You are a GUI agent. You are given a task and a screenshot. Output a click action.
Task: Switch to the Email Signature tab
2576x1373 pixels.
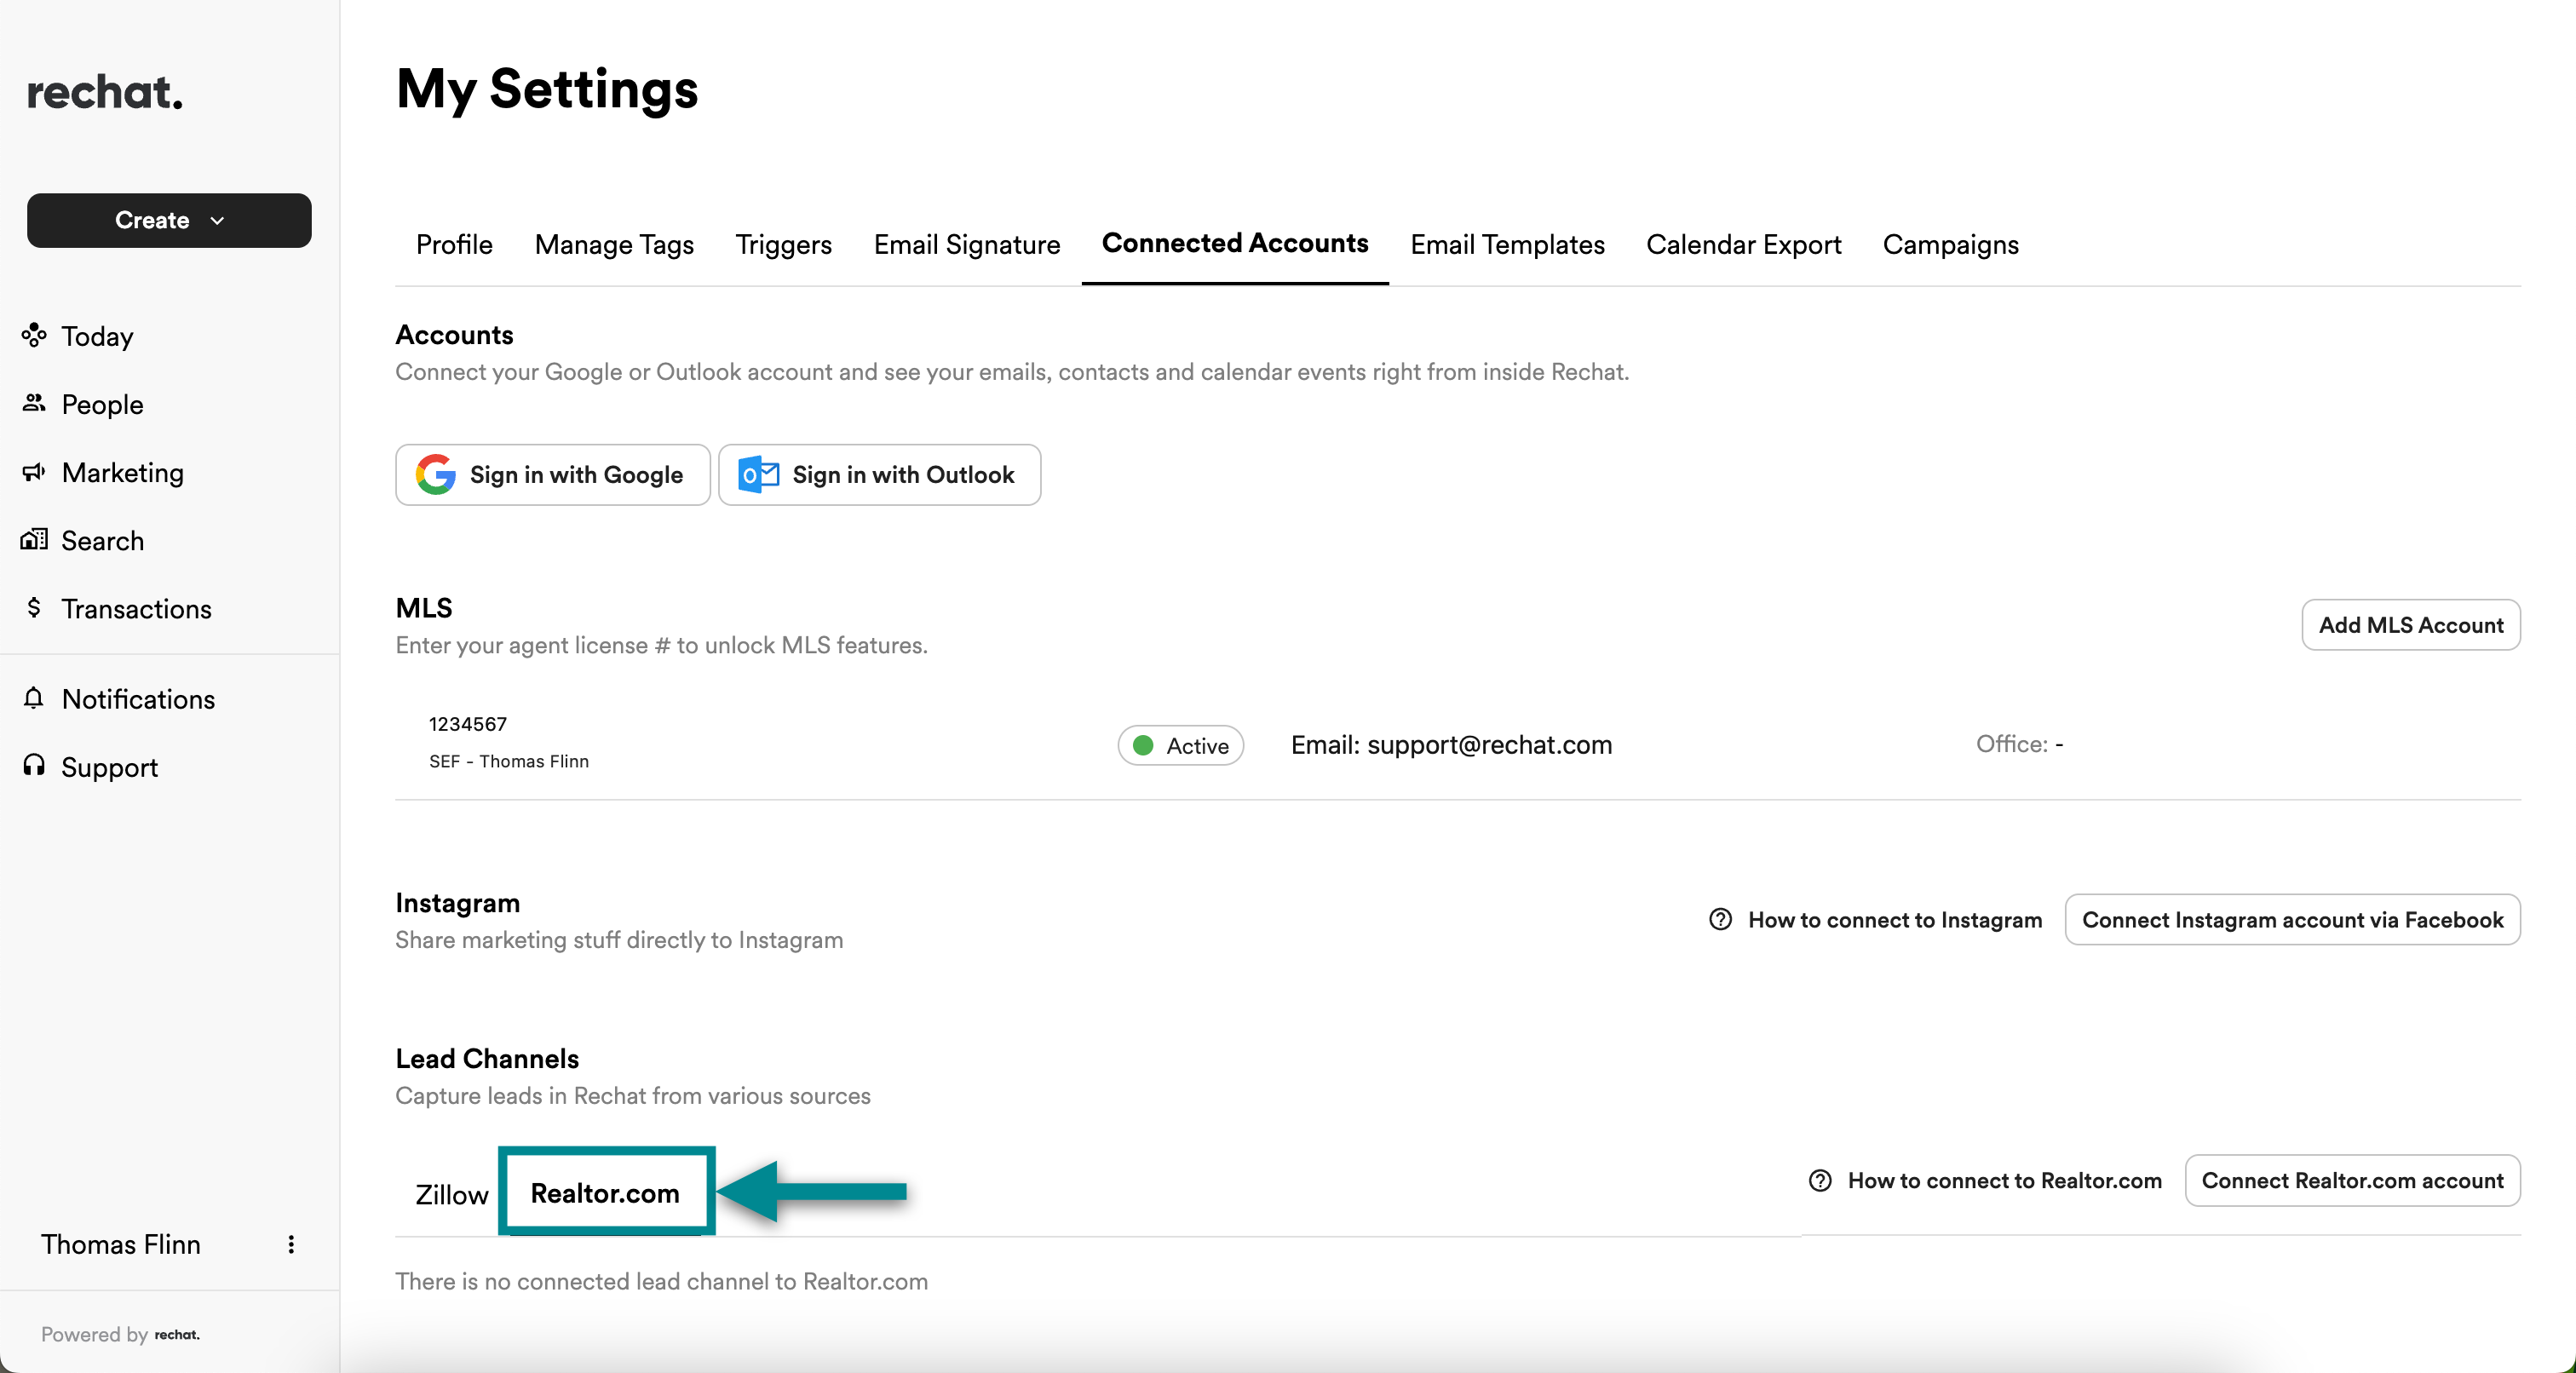(966, 245)
